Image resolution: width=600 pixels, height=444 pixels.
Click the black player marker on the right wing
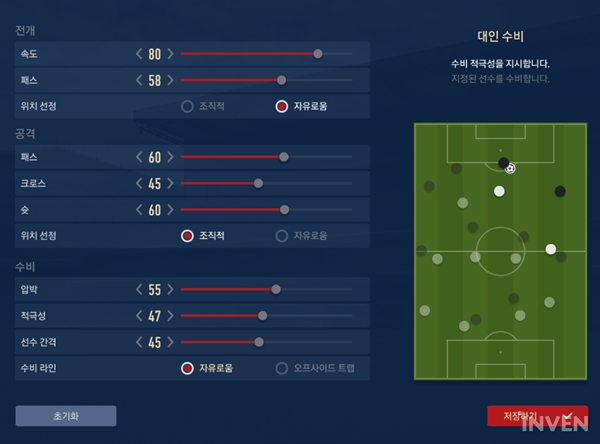(x=560, y=191)
